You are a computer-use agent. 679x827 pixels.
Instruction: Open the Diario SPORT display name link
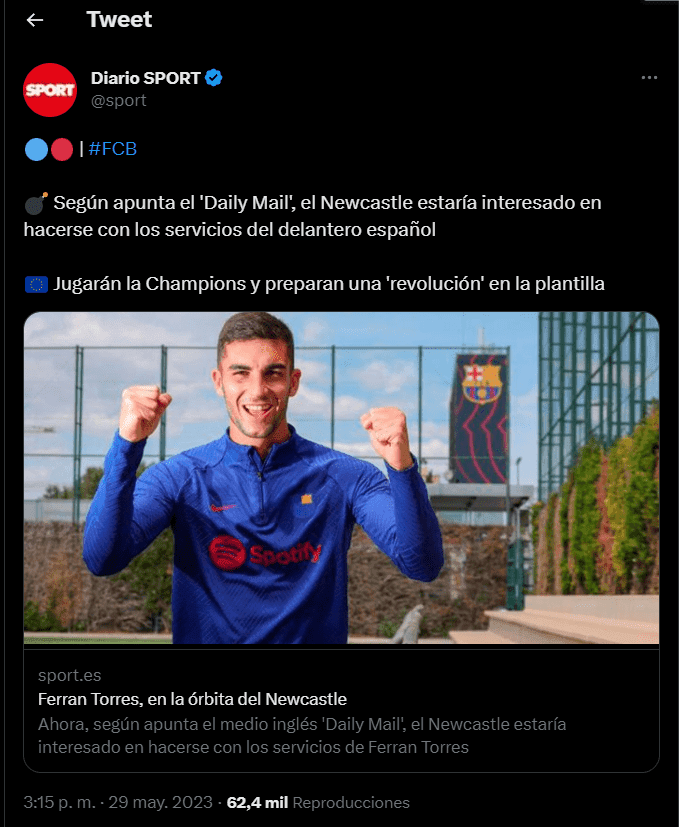[145, 78]
